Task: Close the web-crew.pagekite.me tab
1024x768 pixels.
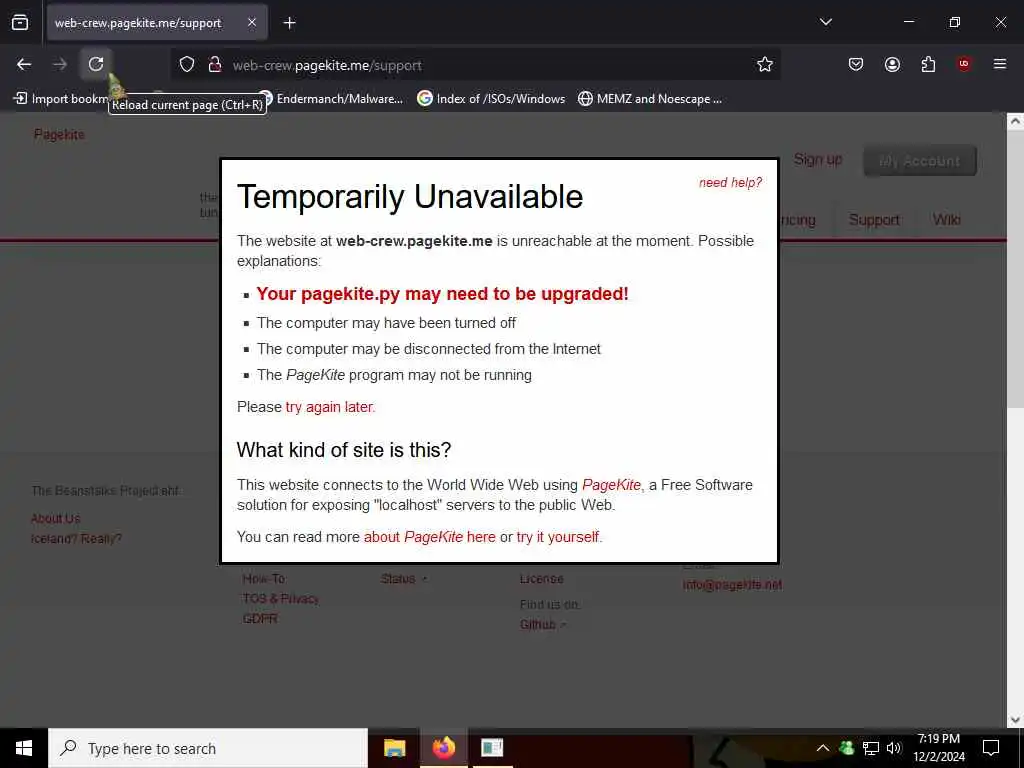Action: tap(252, 23)
